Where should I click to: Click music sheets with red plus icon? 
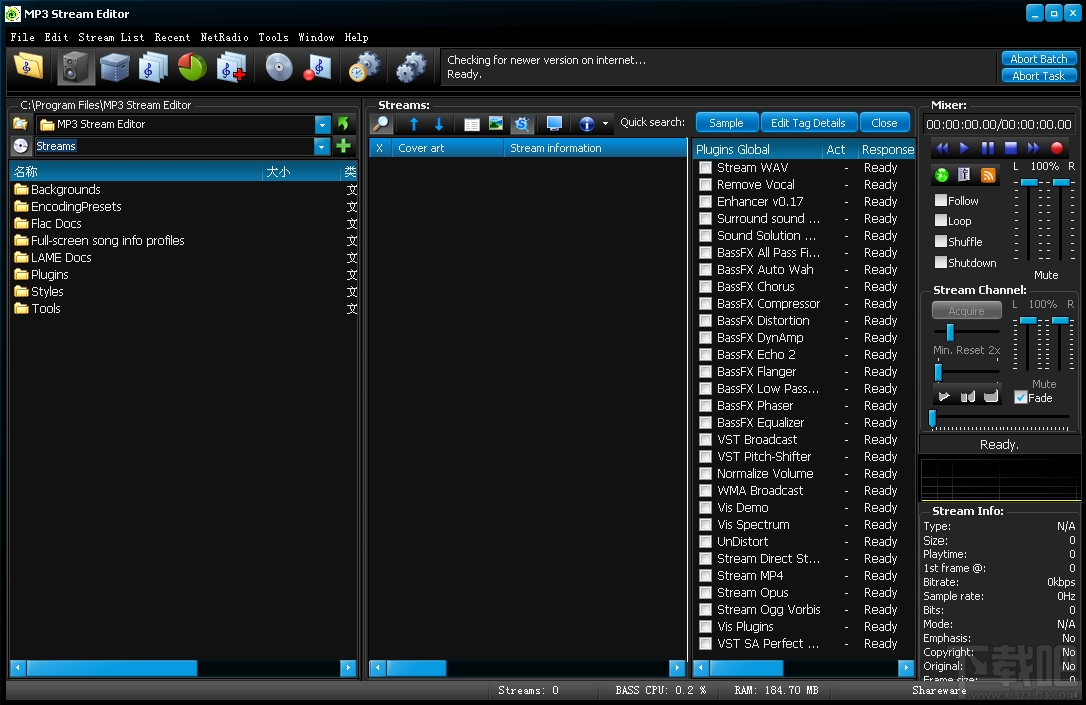pos(231,67)
